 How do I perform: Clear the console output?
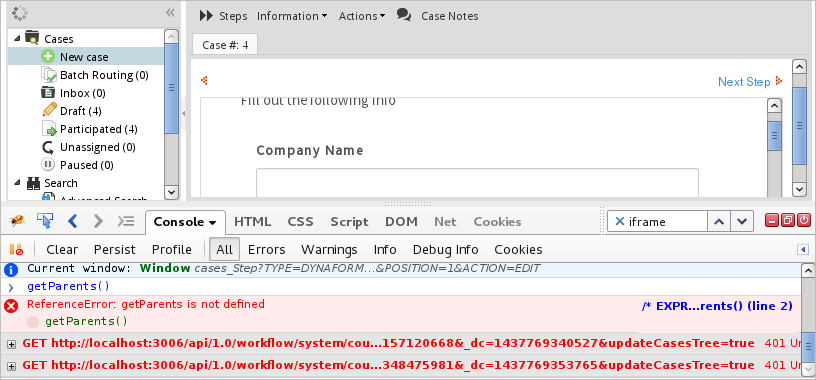(x=62, y=250)
